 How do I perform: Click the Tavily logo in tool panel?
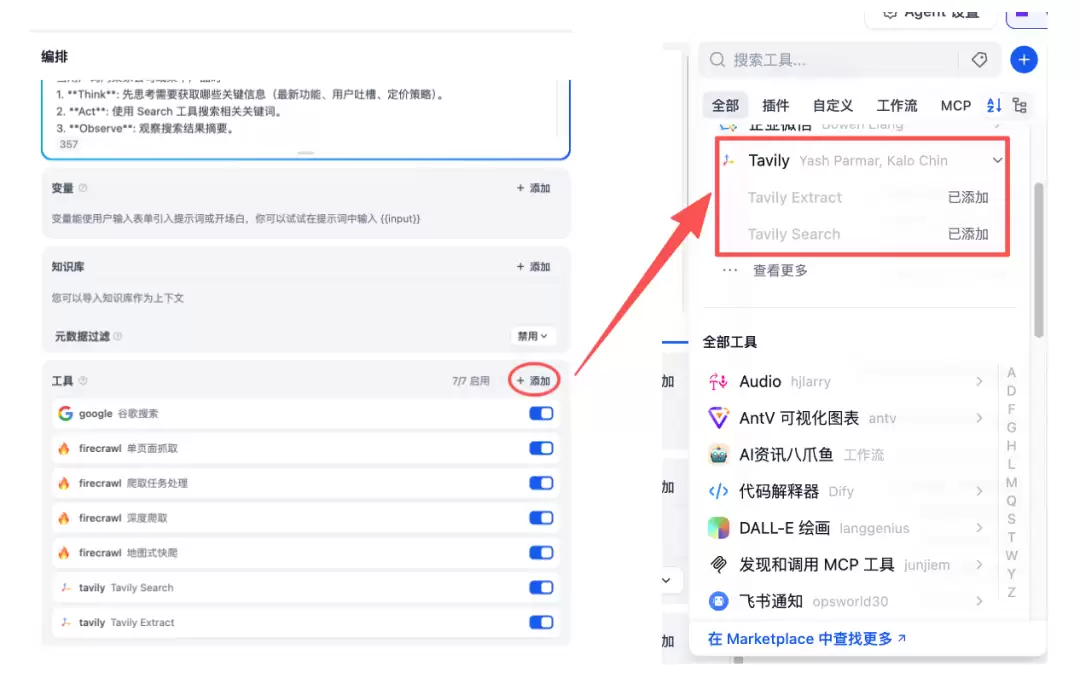729,160
